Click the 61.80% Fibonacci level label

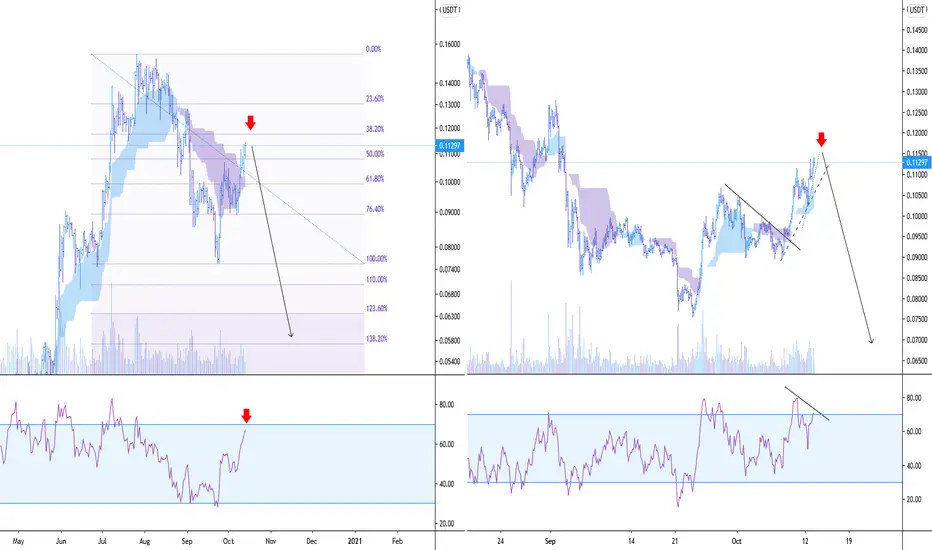pos(375,179)
